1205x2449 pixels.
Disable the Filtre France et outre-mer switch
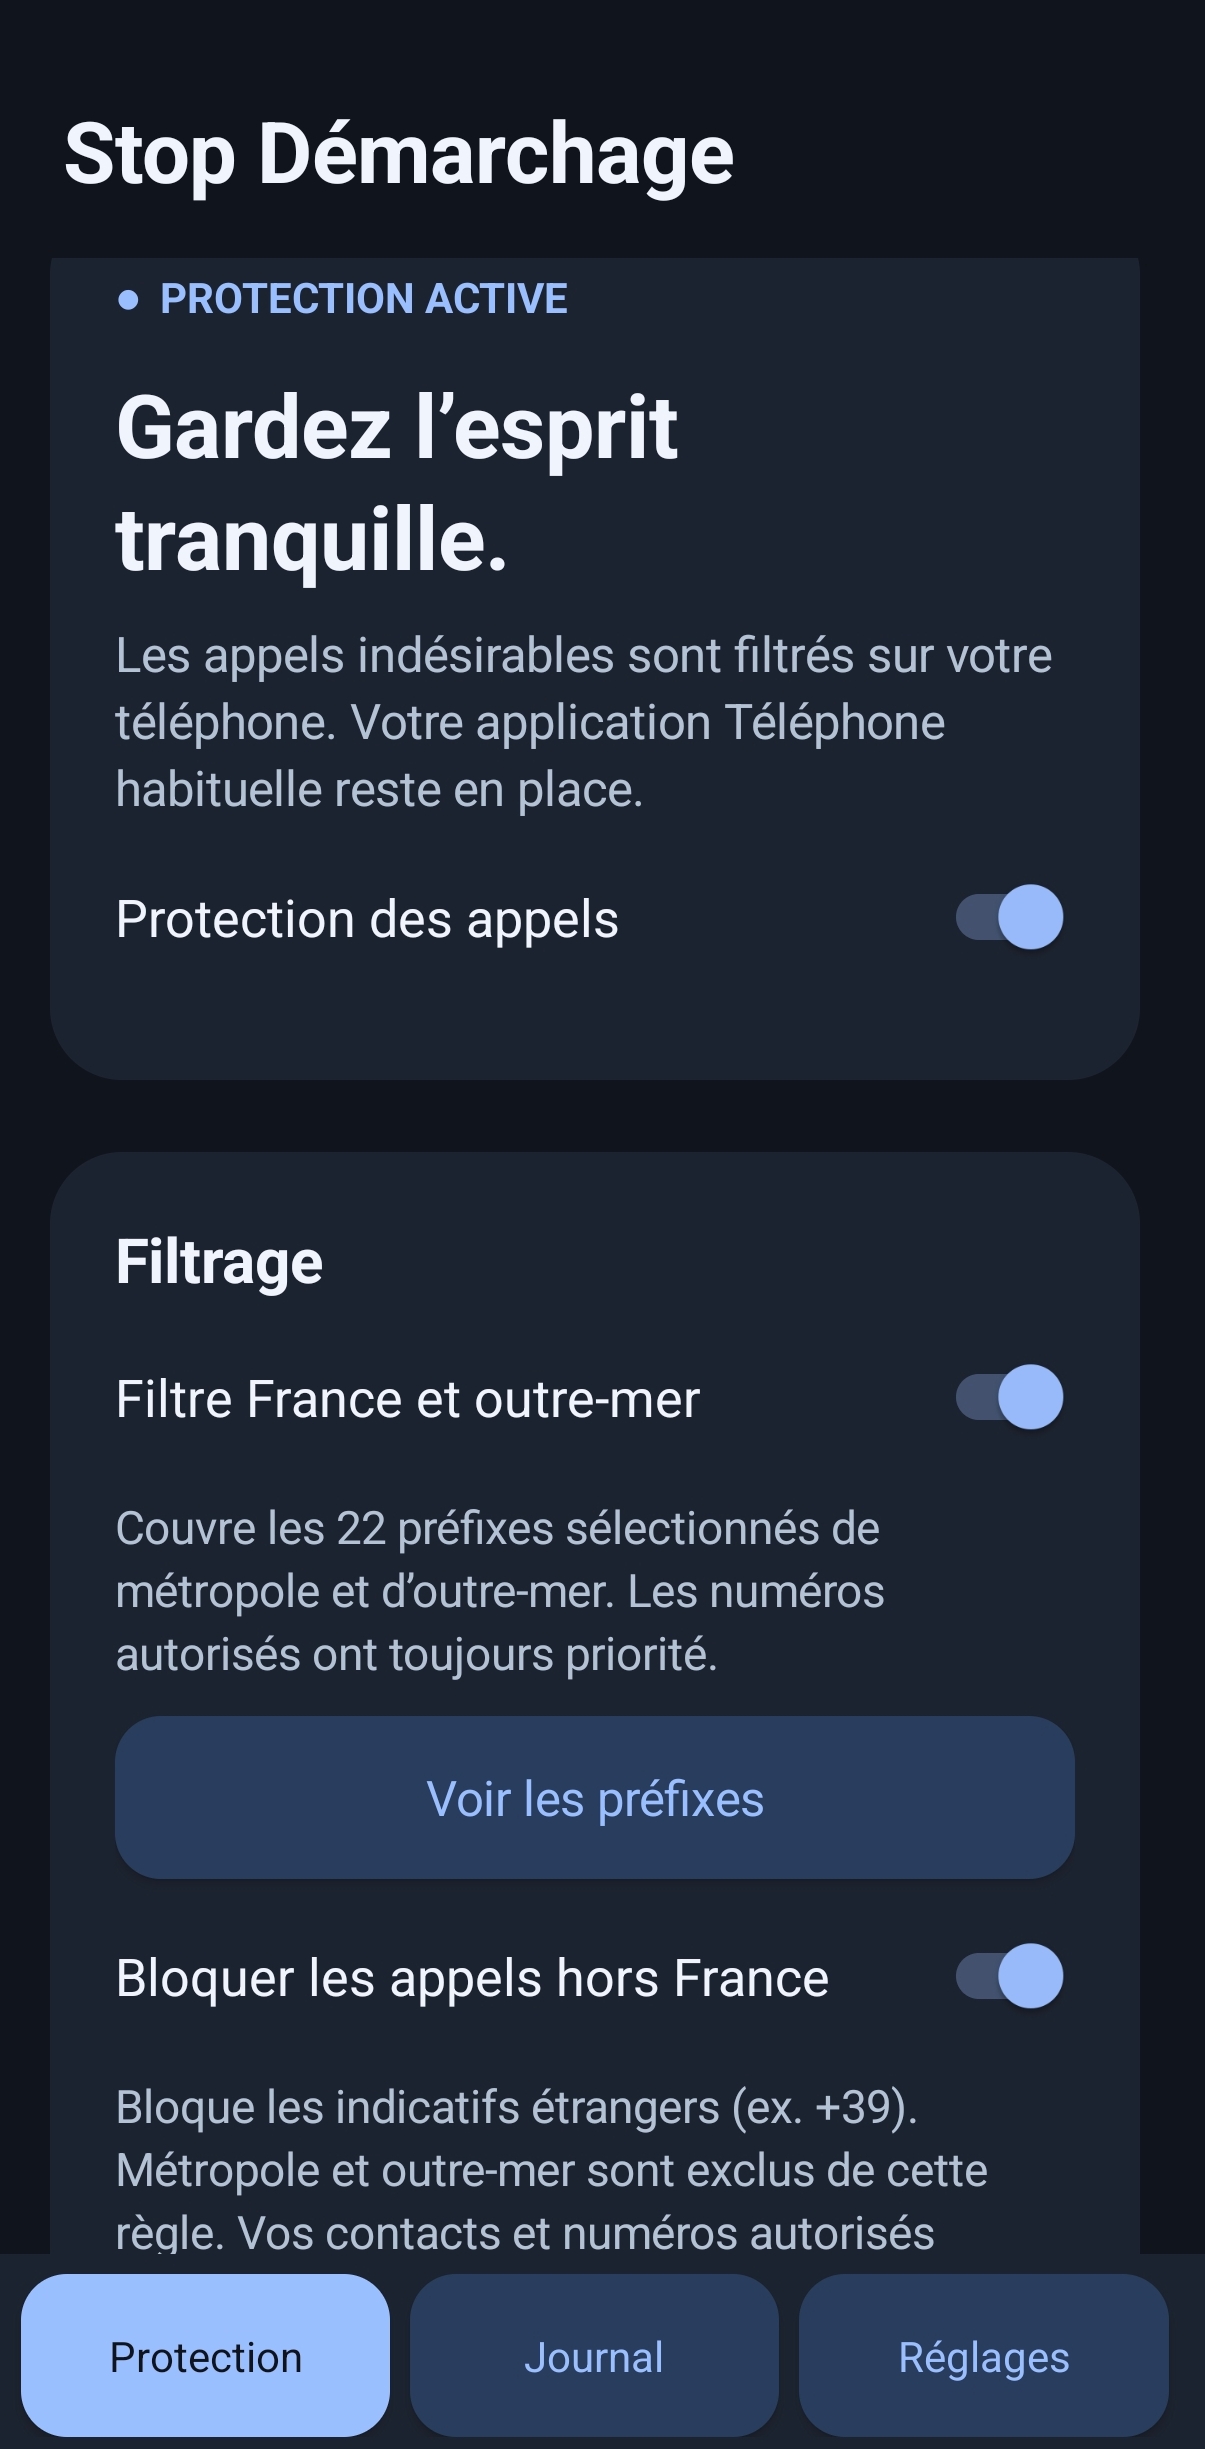[1009, 1397]
